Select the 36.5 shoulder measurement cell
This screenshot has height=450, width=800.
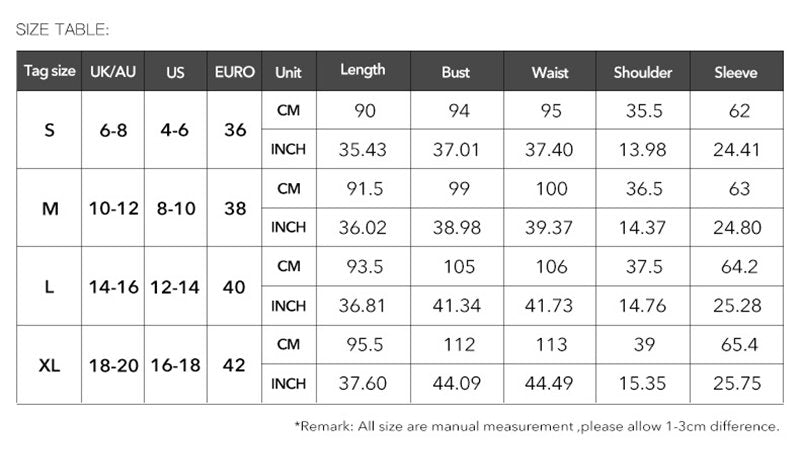(x=643, y=189)
